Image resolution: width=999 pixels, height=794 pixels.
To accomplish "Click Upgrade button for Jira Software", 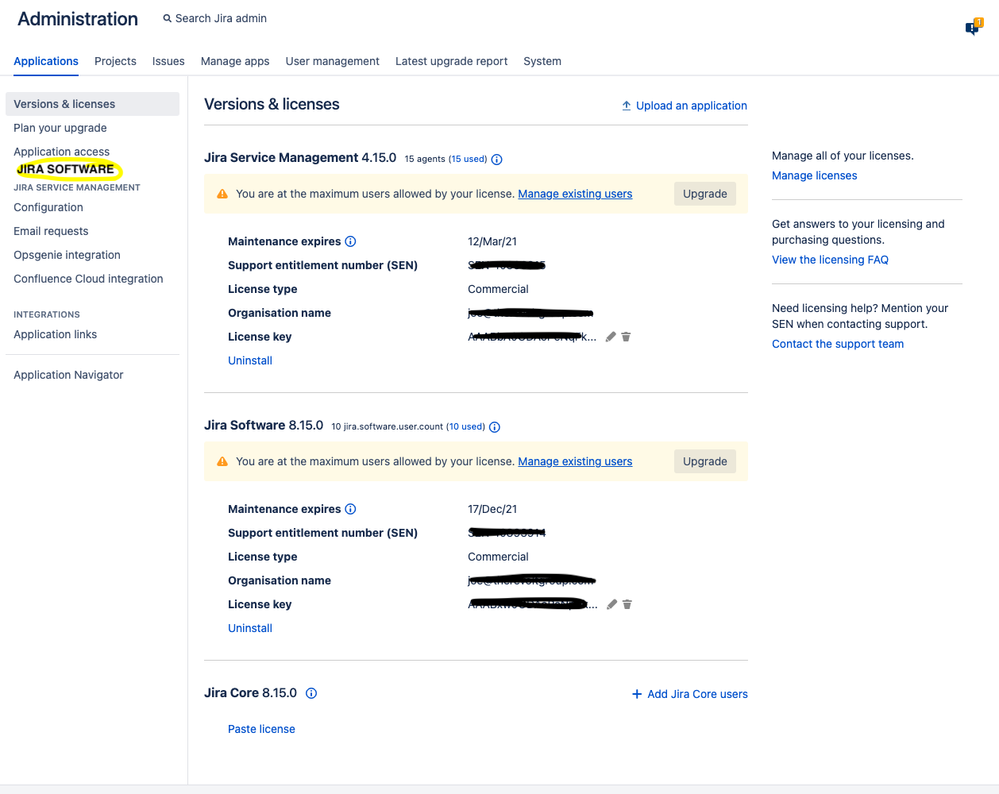I will (x=705, y=461).
